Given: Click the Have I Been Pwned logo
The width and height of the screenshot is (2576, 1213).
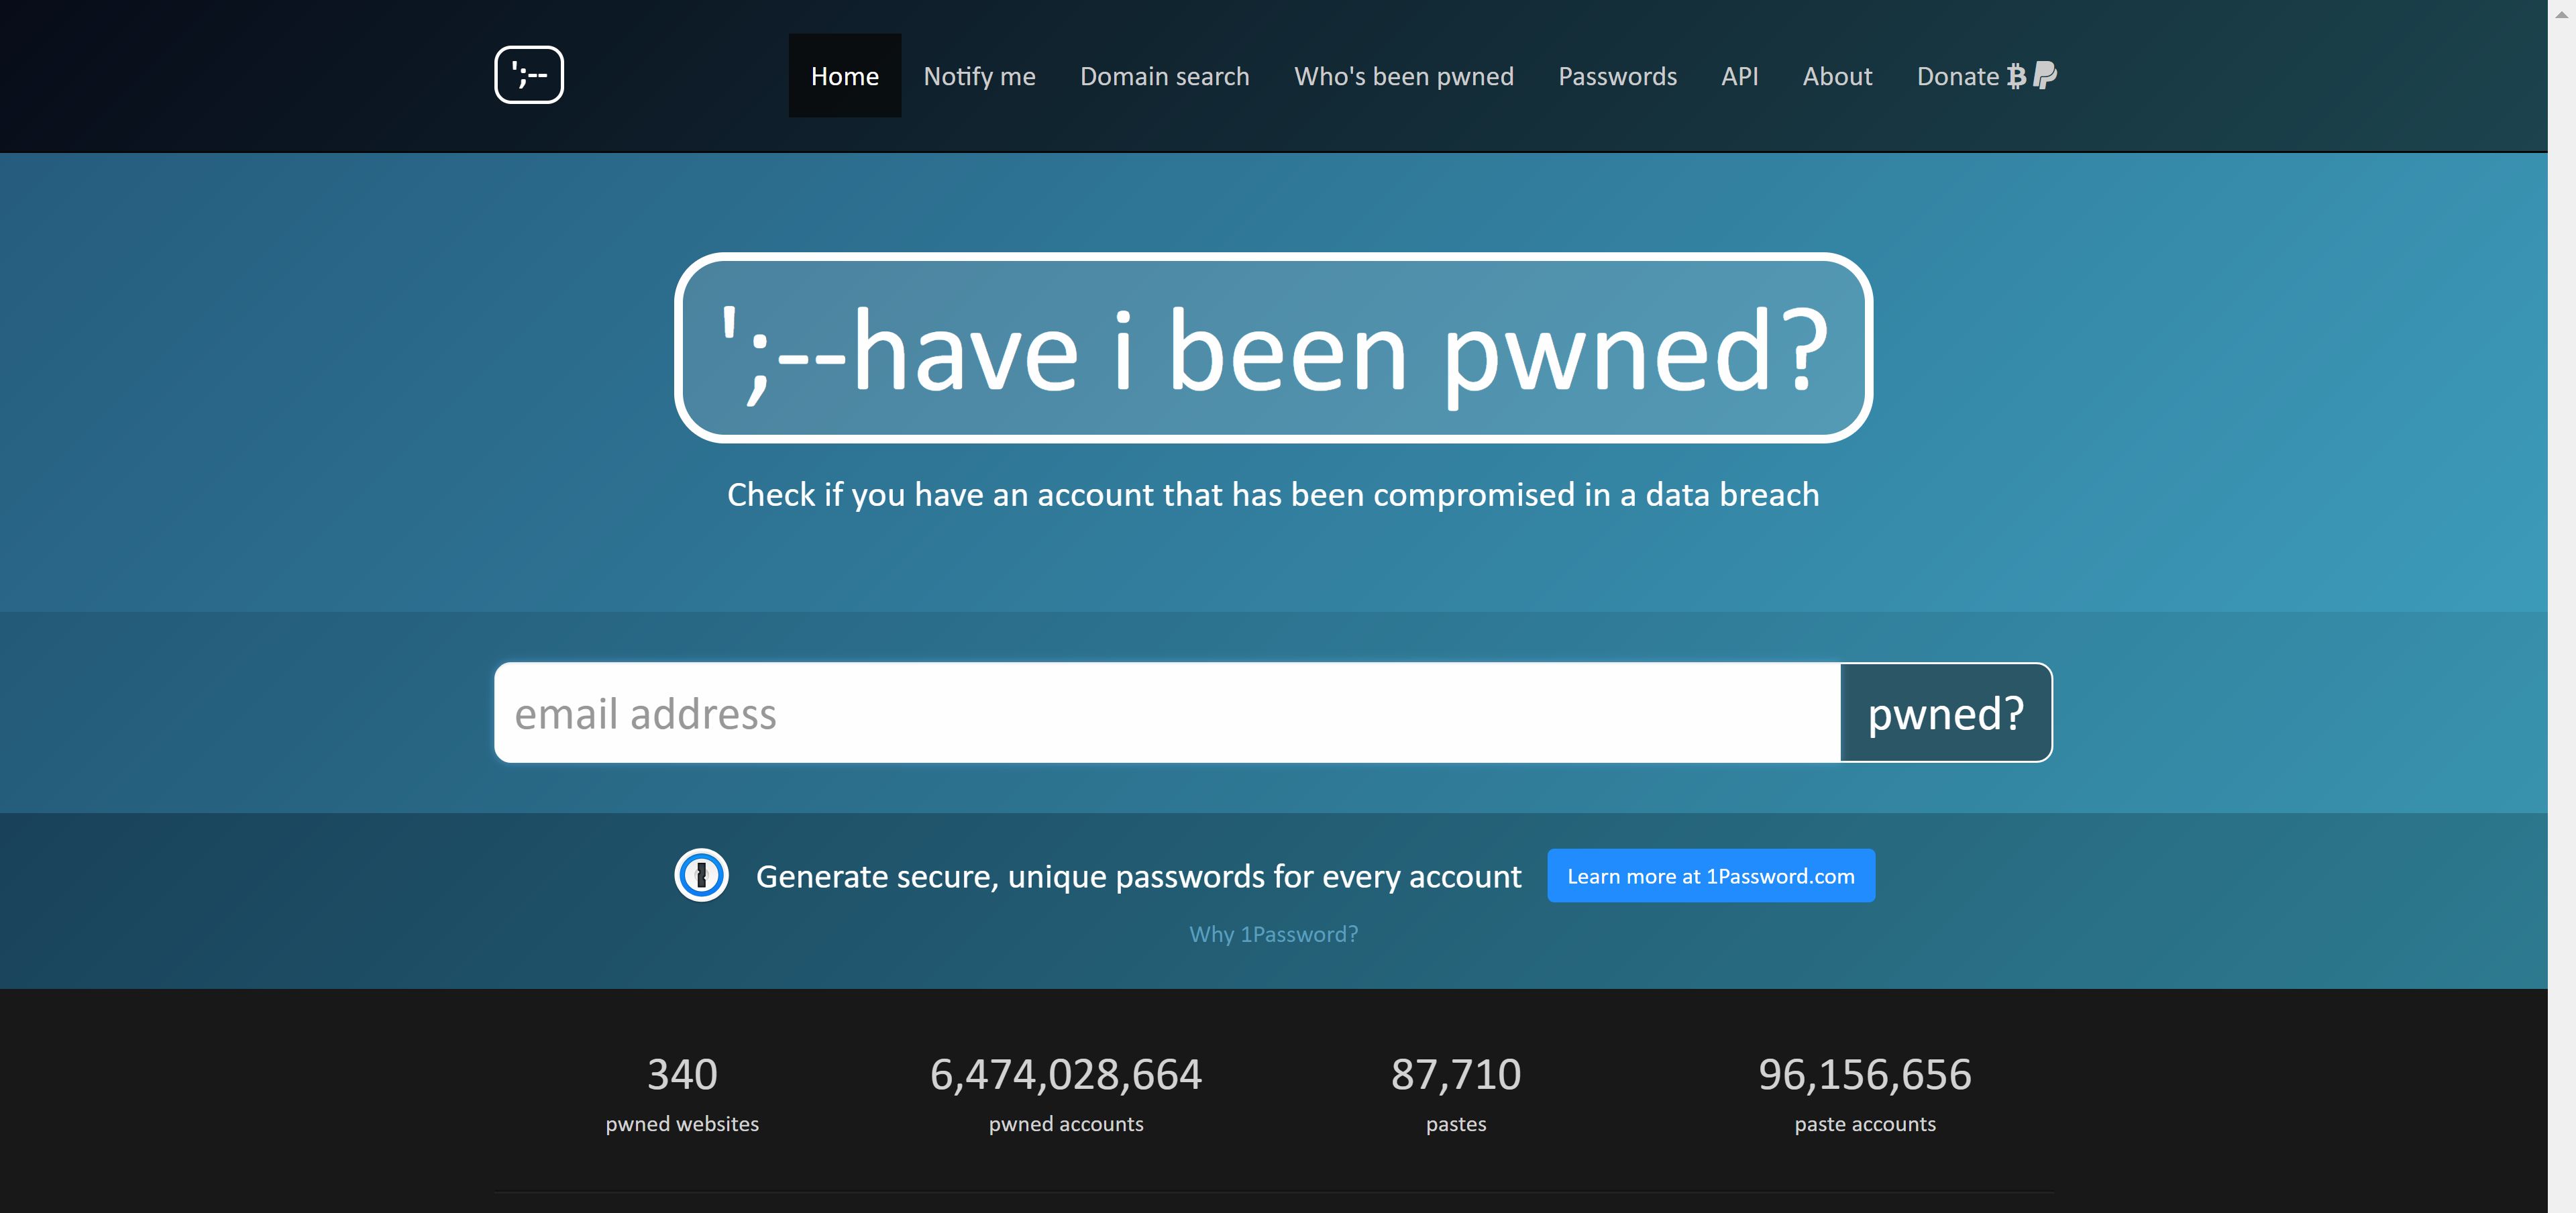Looking at the screenshot, I should point(529,74).
